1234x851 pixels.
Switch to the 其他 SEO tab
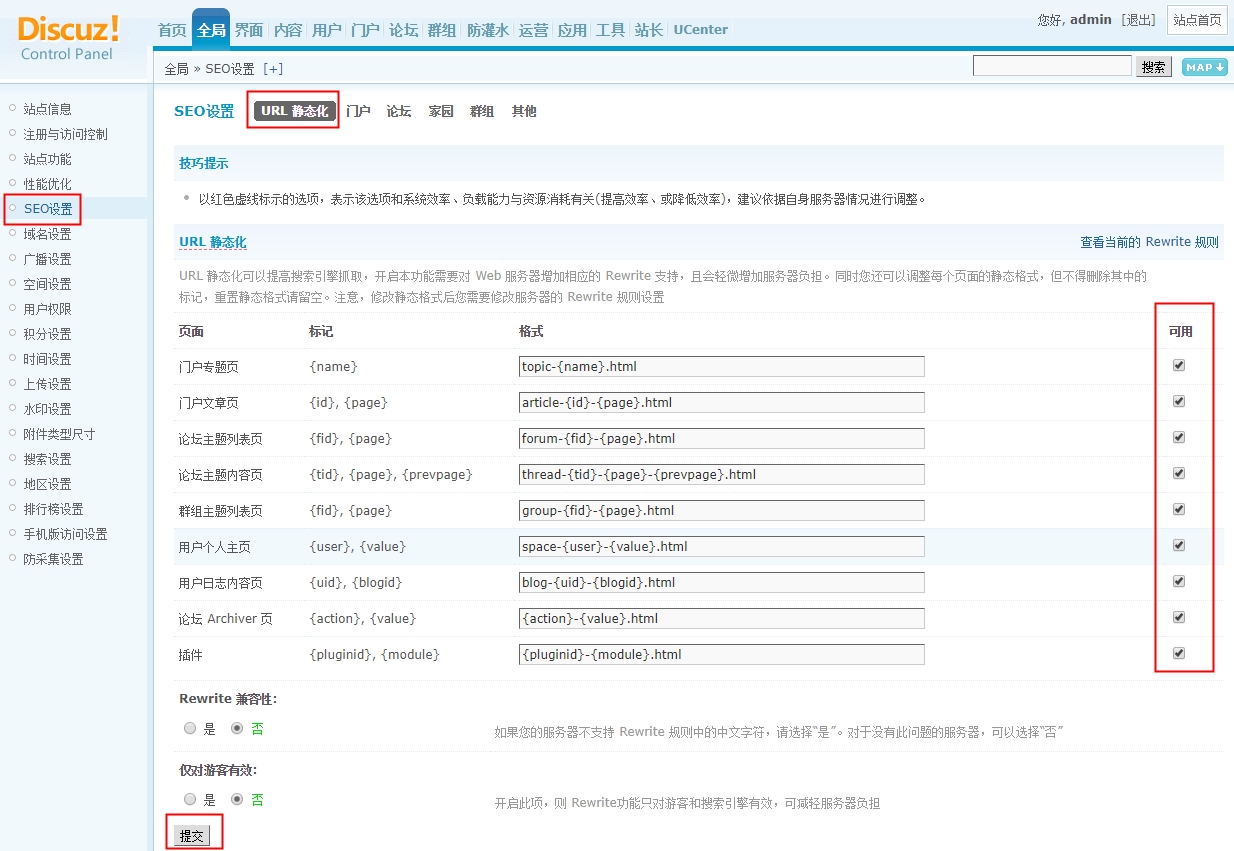pos(524,111)
